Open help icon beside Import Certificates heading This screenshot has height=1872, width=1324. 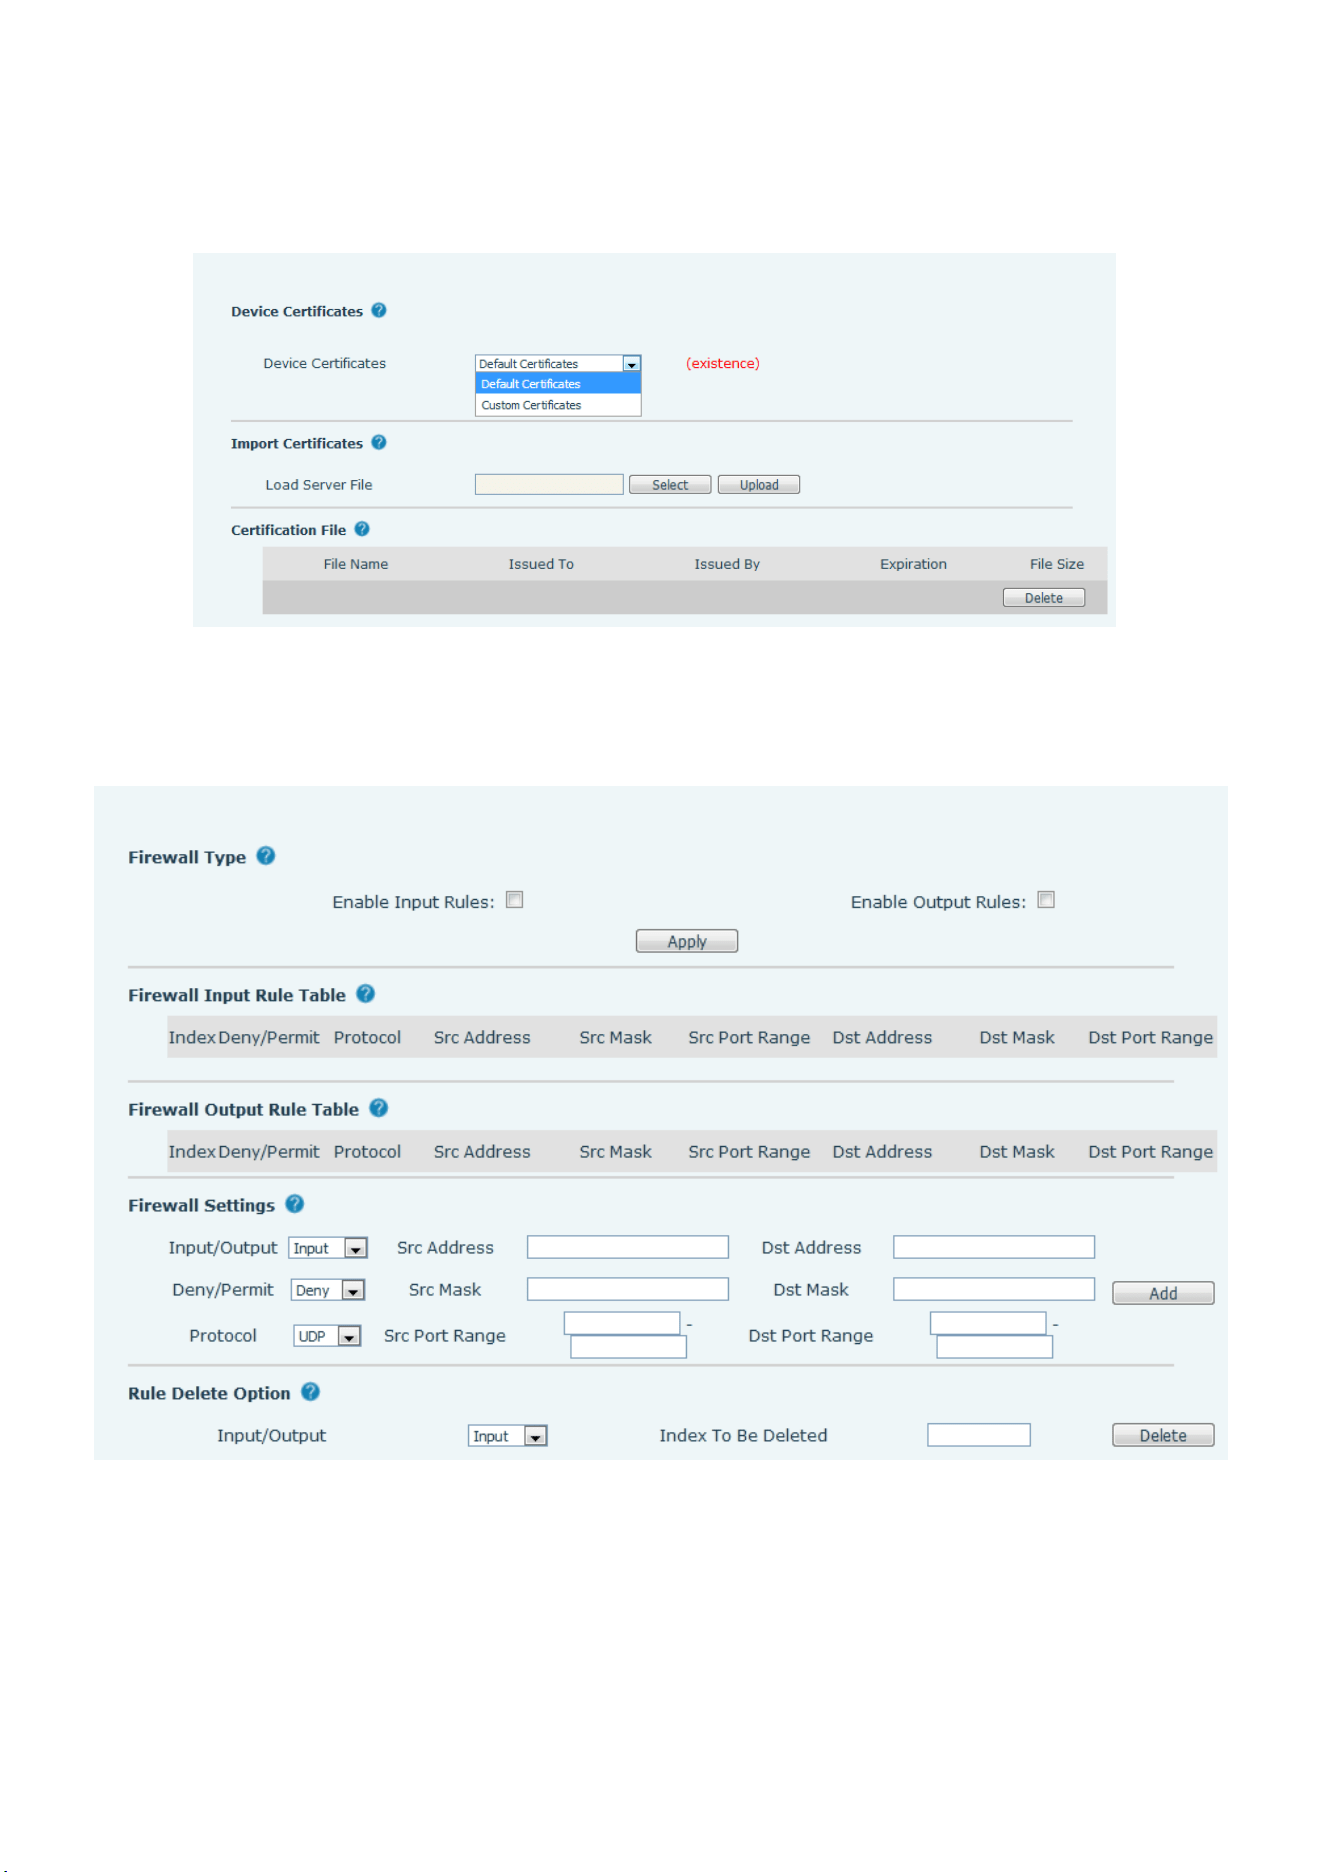(x=379, y=442)
